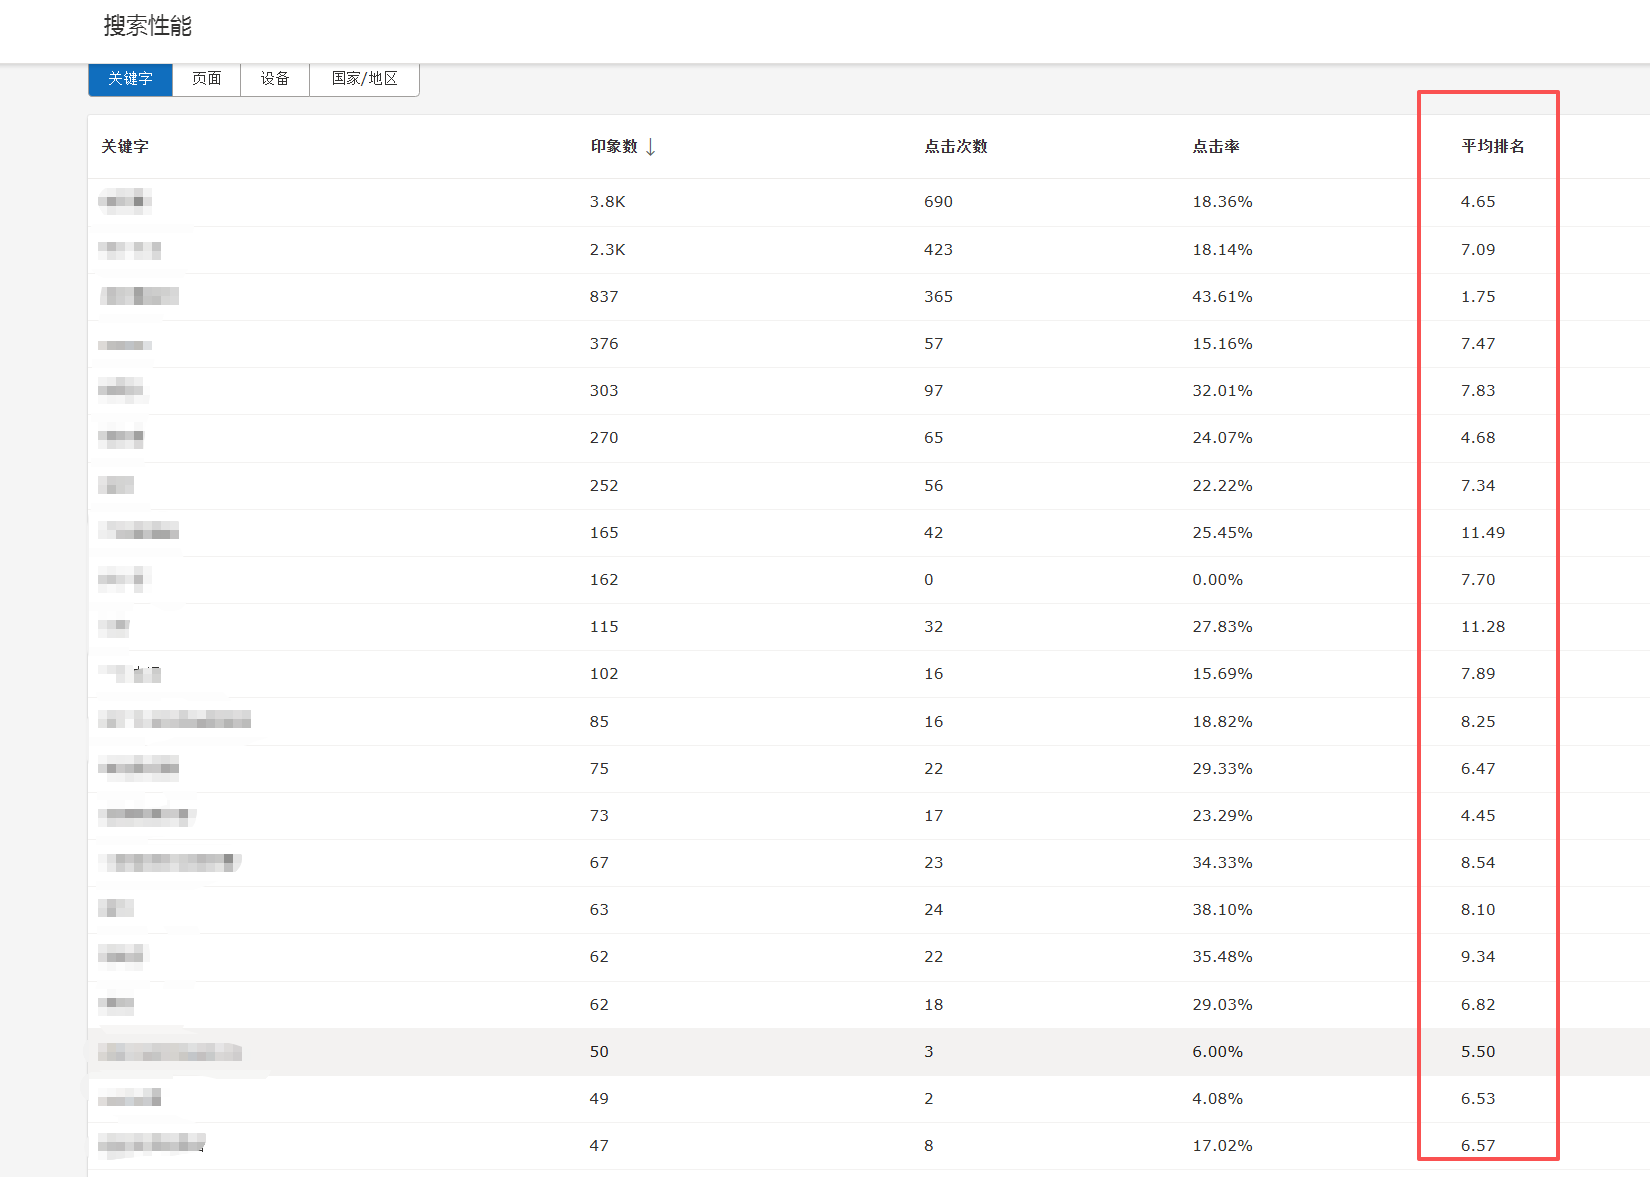The height and width of the screenshot is (1177, 1650).
Task: Click the keyword in the 0.00% click-rate row
Action: (124, 579)
